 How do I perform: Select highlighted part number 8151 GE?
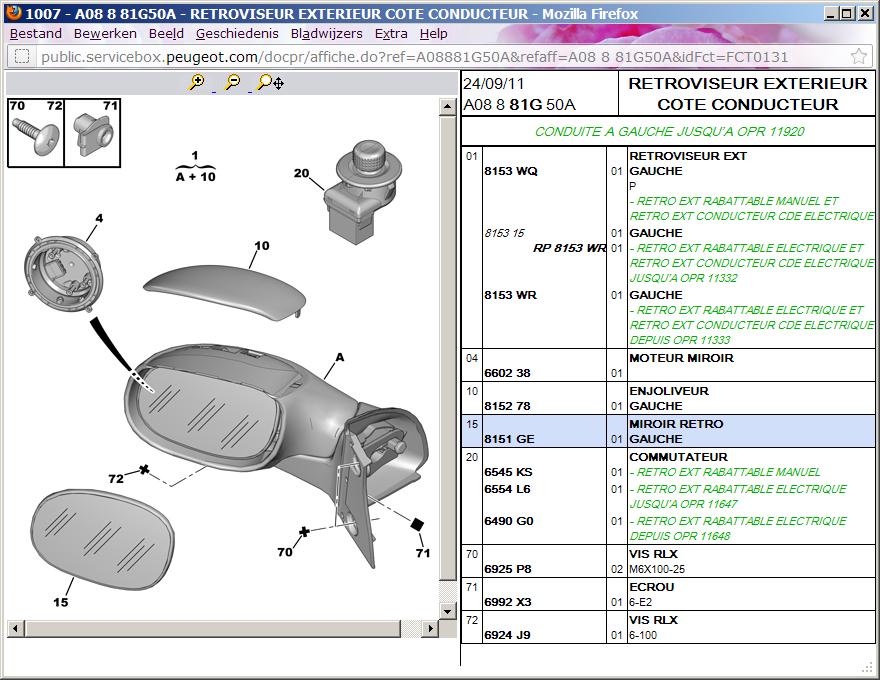click(x=509, y=439)
